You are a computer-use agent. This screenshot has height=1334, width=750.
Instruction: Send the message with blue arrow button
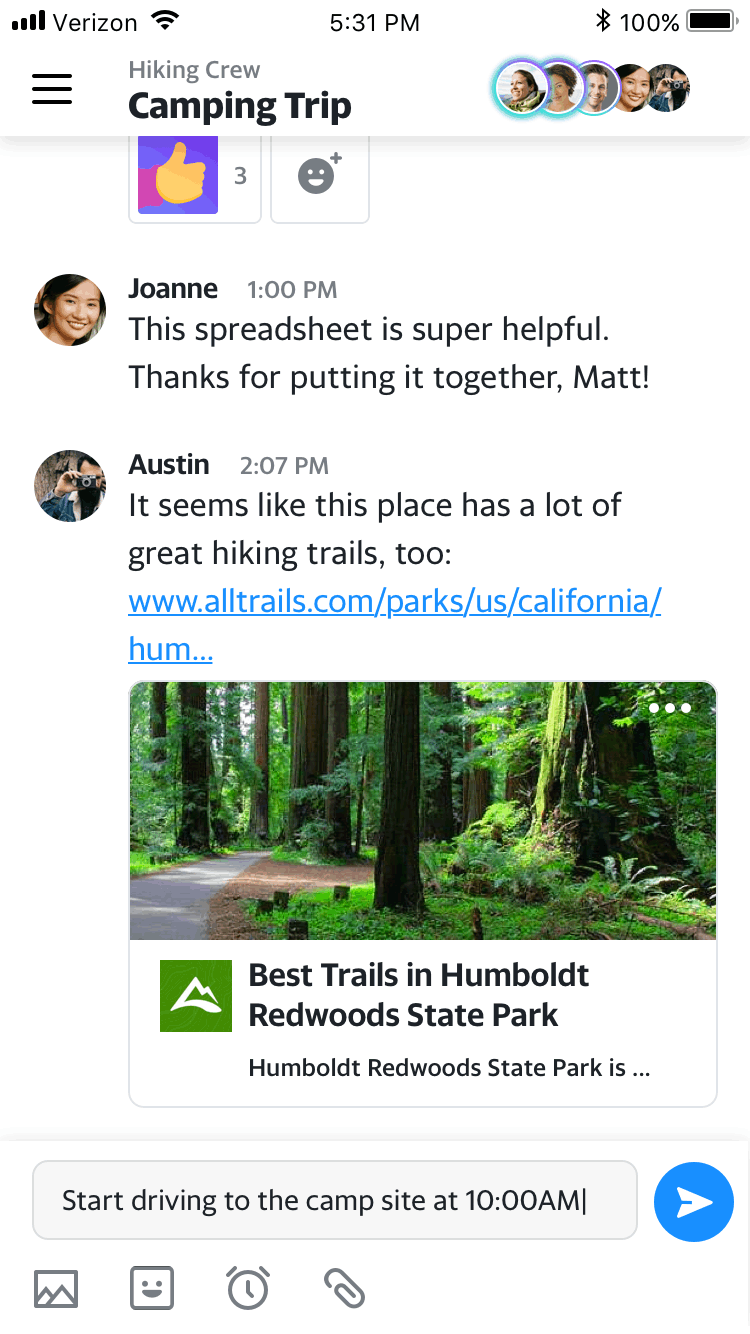(x=693, y=1202)
